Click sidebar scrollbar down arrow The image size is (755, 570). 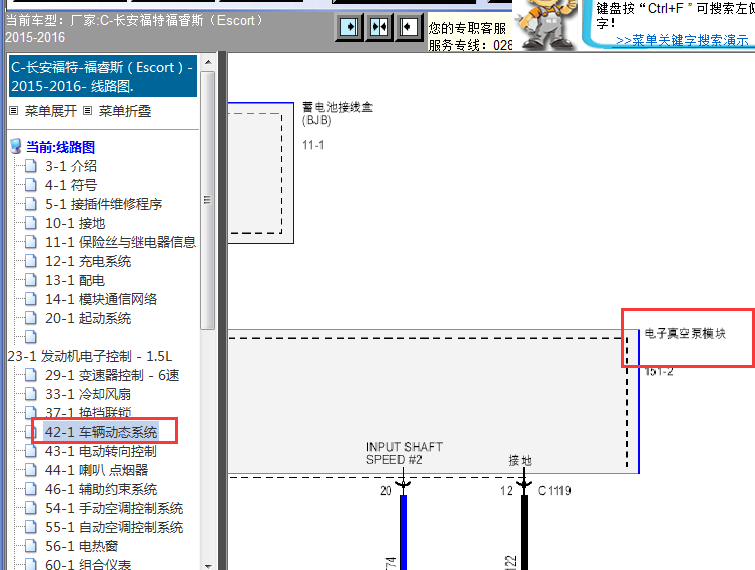coord(208,566)
